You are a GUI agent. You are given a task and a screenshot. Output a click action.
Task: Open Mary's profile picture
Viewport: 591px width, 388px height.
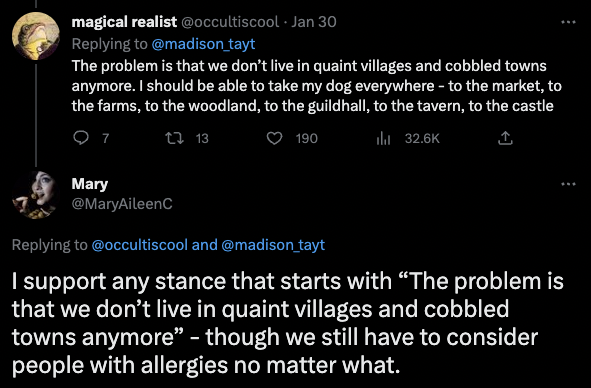36,195
